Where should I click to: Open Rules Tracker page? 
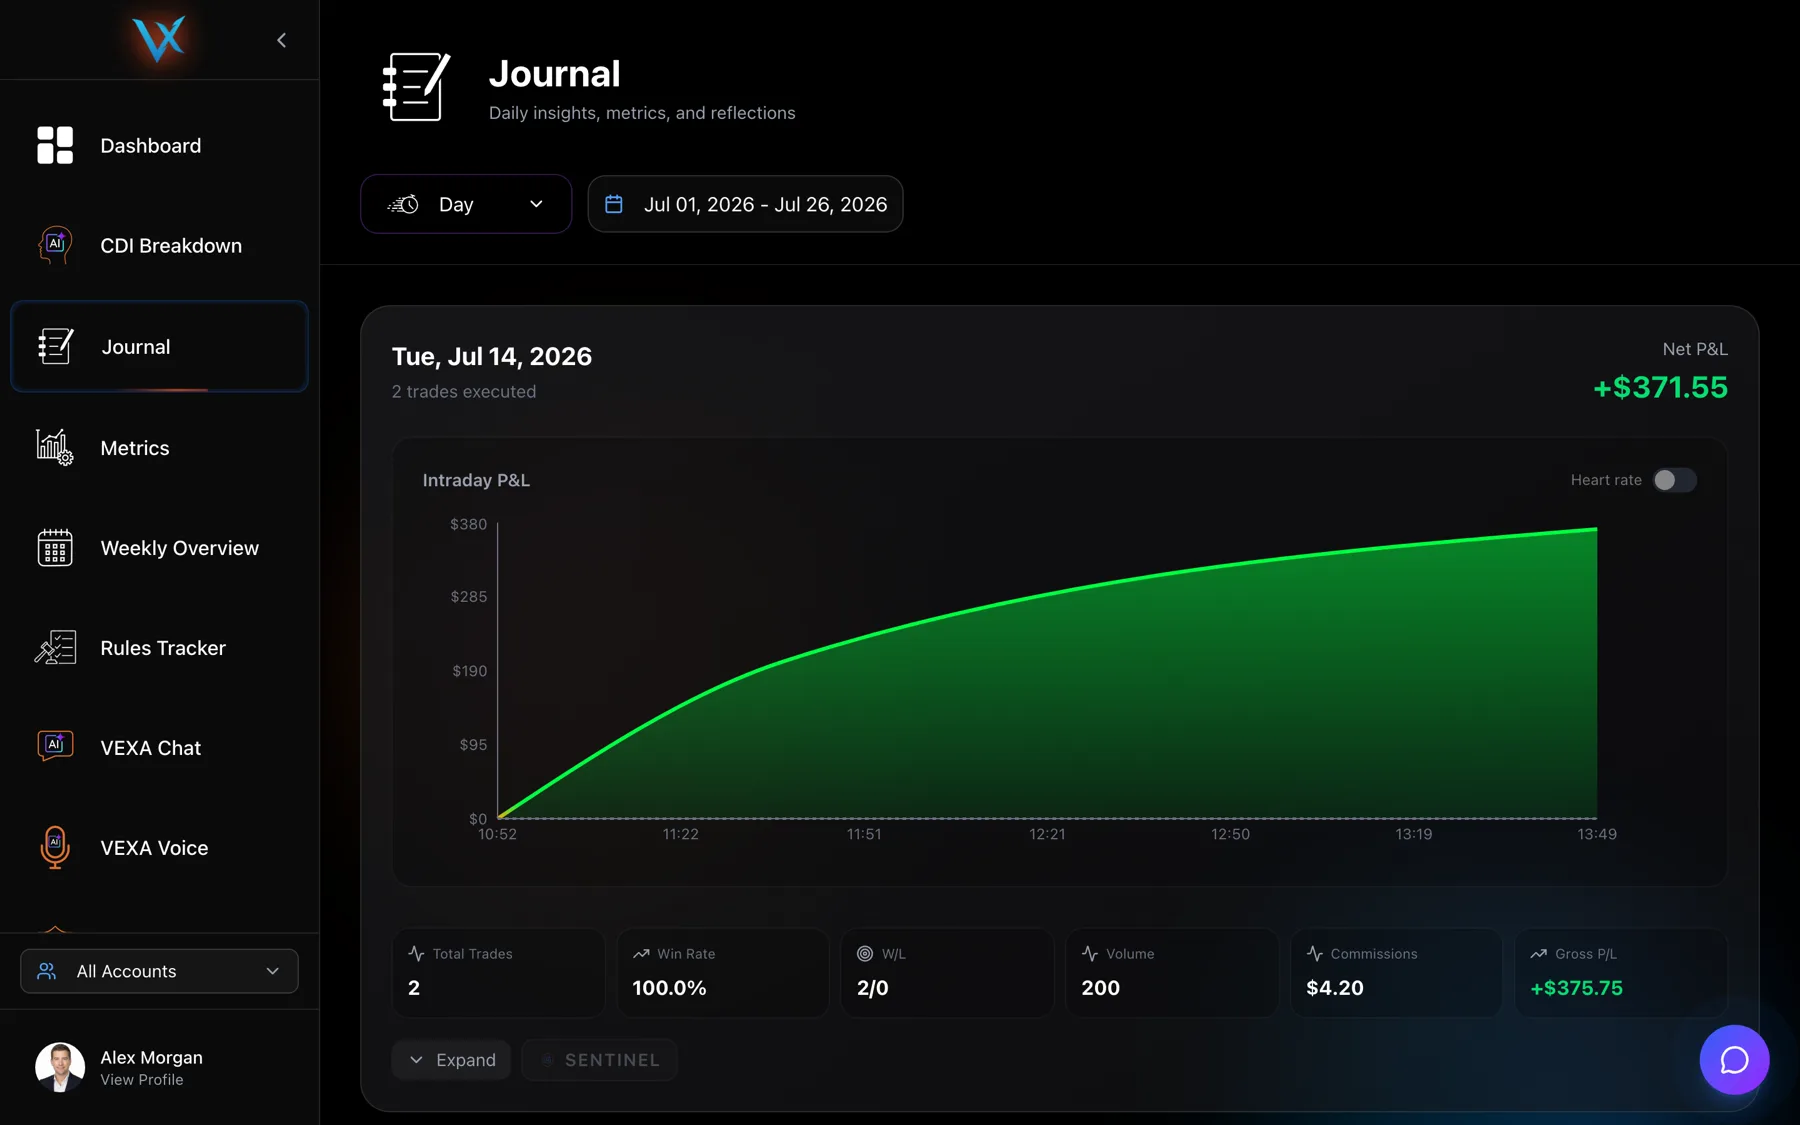click(x=159, y=647)
